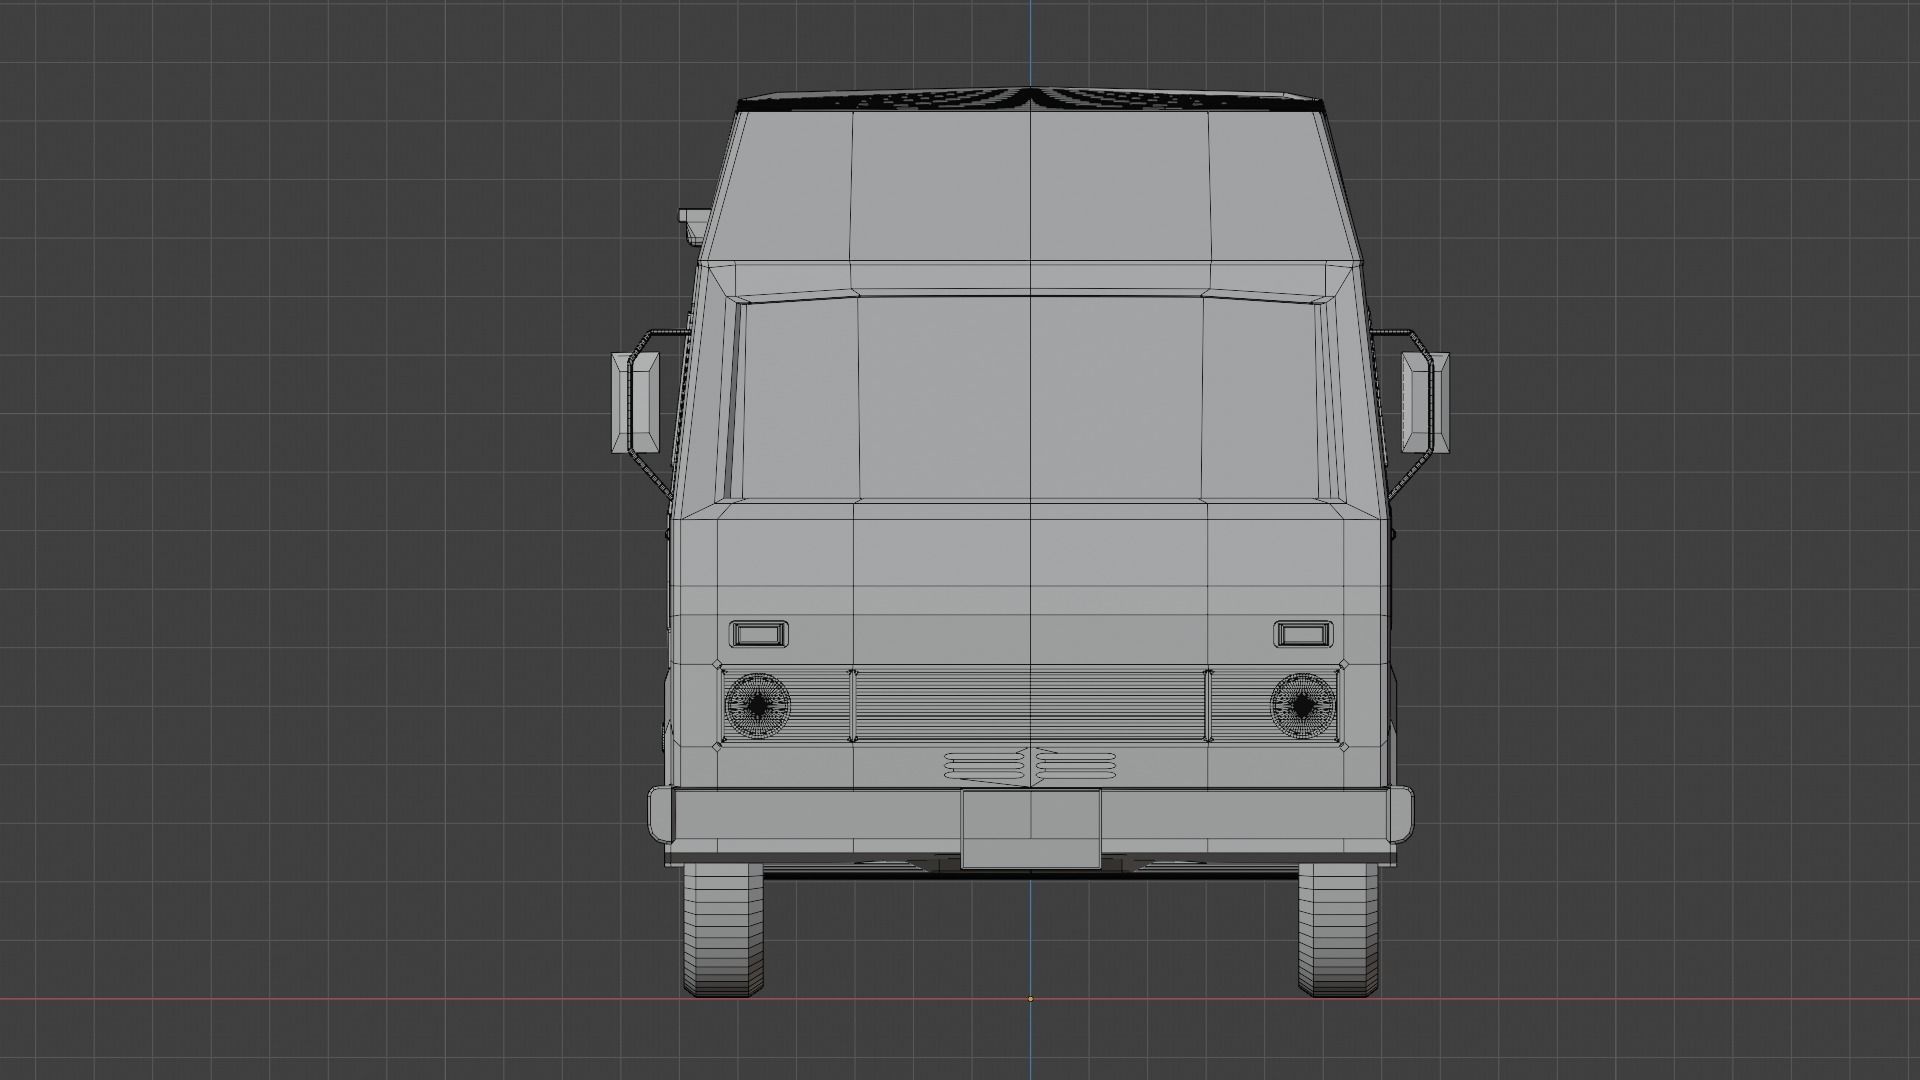The height and width of the screenshot is (1080, 1920).
Task: Click the right rectangular turn signal light
Action: click(1303, 634)
